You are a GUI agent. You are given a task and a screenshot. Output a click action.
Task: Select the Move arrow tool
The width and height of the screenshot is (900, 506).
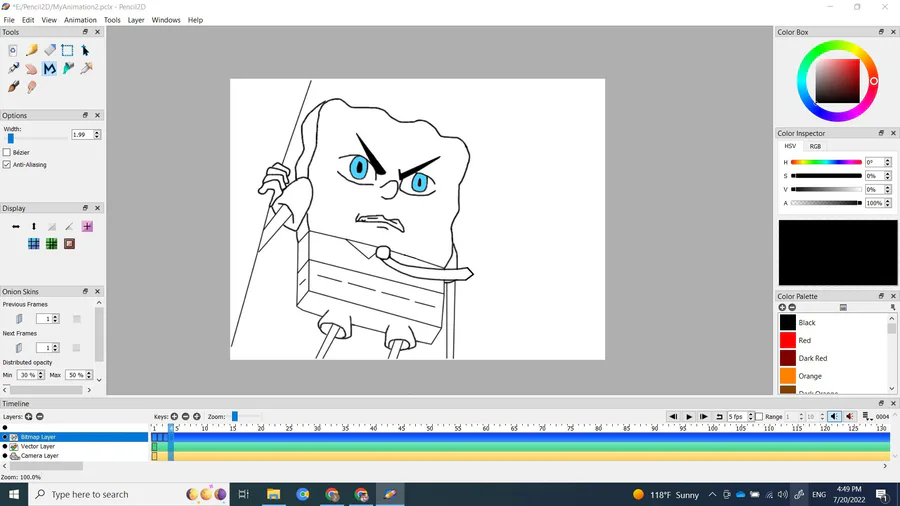[86, 50]
